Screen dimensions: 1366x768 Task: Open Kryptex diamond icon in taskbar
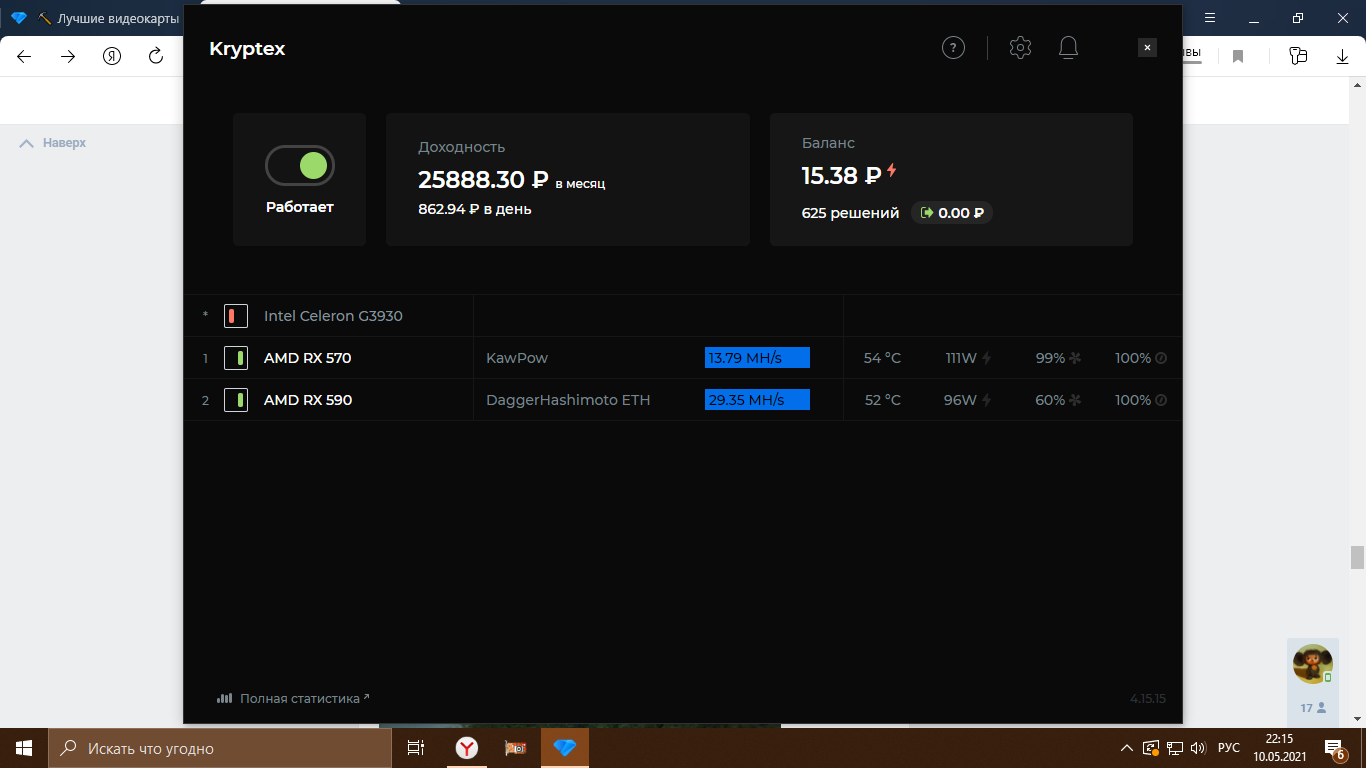tap(564, 748)
